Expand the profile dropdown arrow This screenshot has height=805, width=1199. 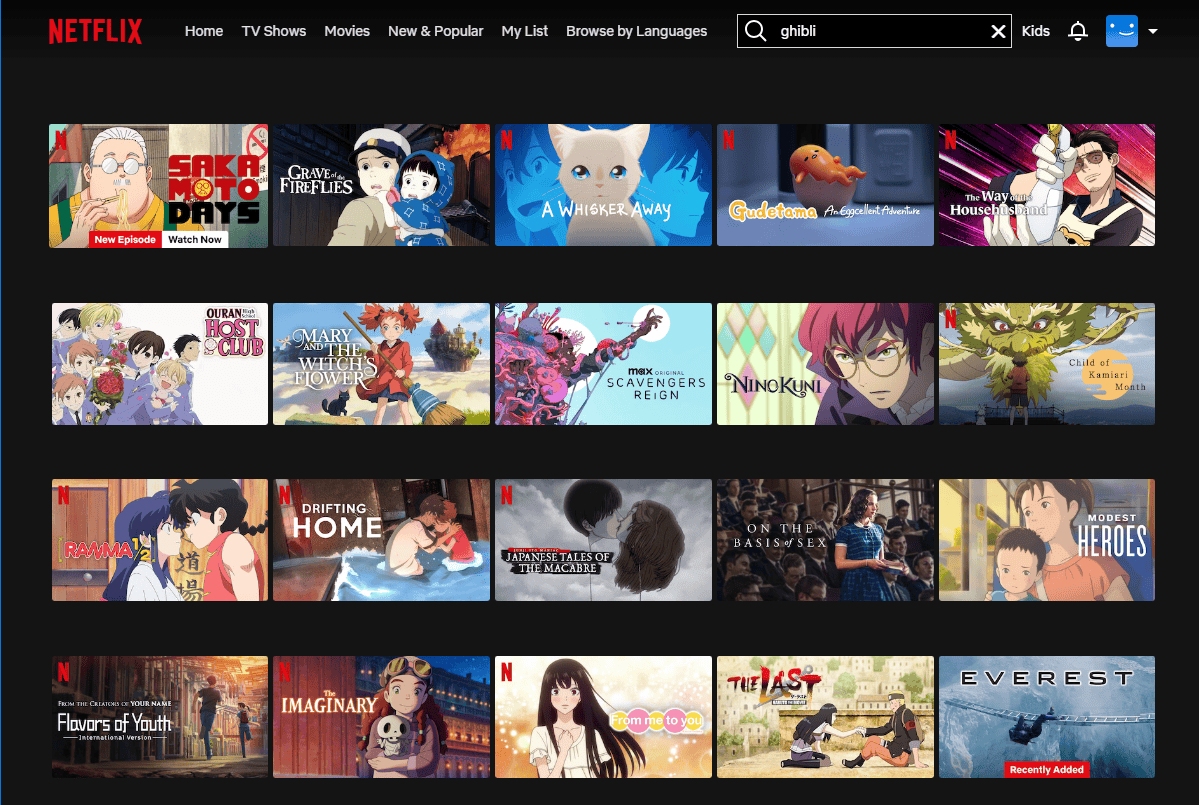coord(1153,31)
